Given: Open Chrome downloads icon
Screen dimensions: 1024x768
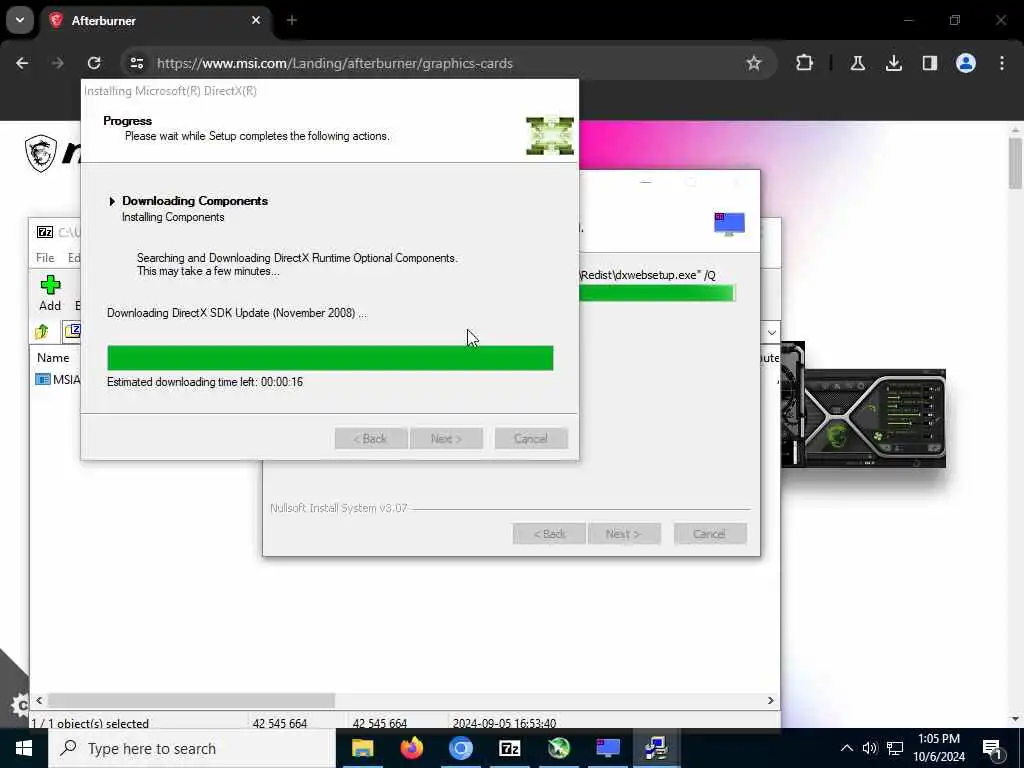Looking at the screenshot, I should pos(893,63).
